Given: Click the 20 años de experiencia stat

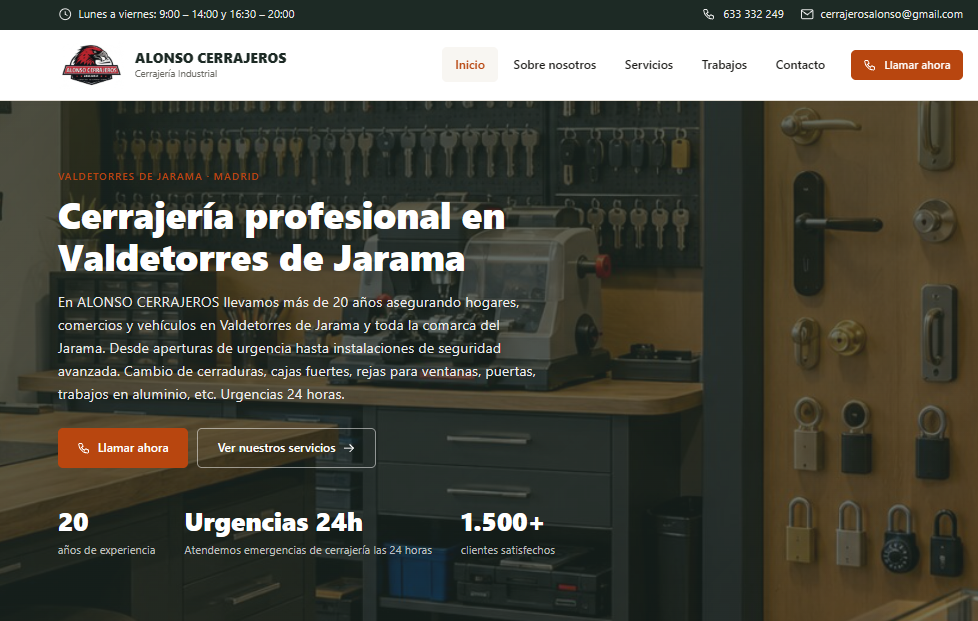Looking at the screenshot, I should pos(107,534).
